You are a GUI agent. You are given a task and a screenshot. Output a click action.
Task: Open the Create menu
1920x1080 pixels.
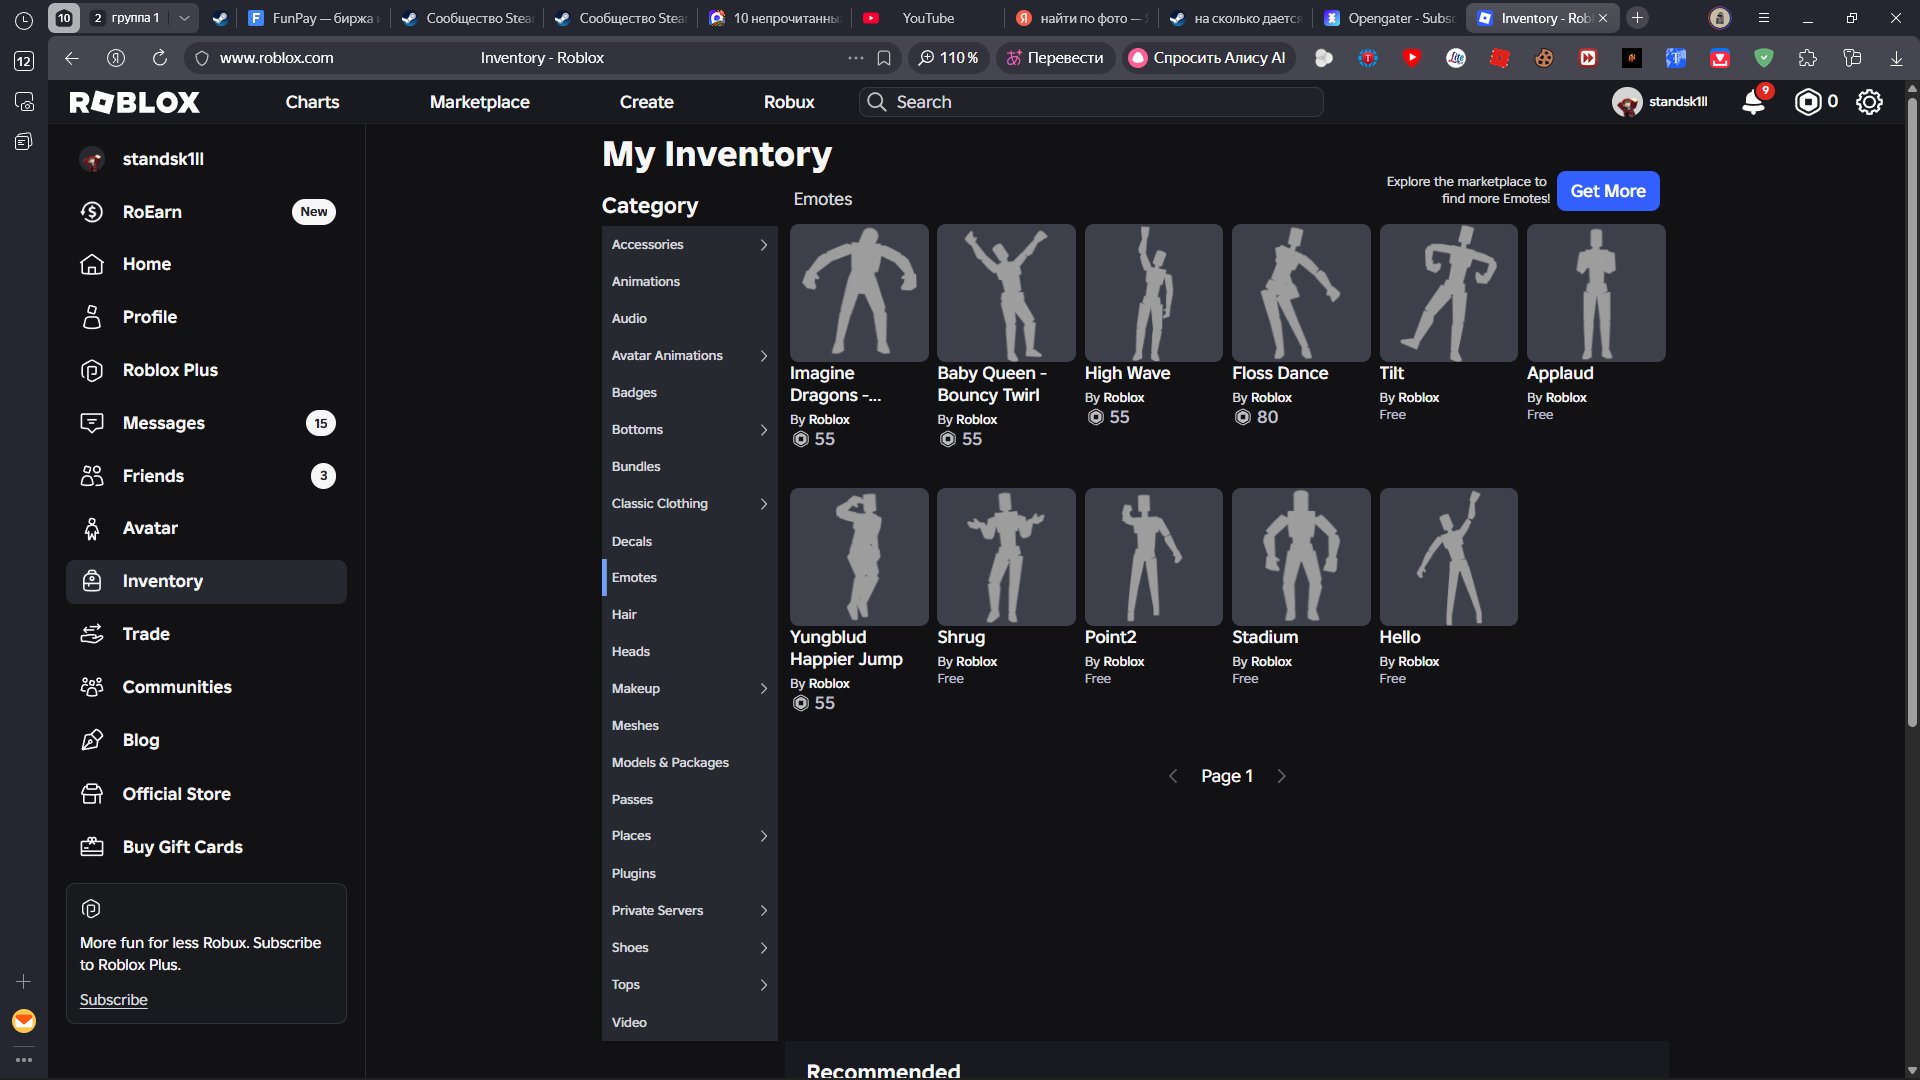(x=646, y=102)
